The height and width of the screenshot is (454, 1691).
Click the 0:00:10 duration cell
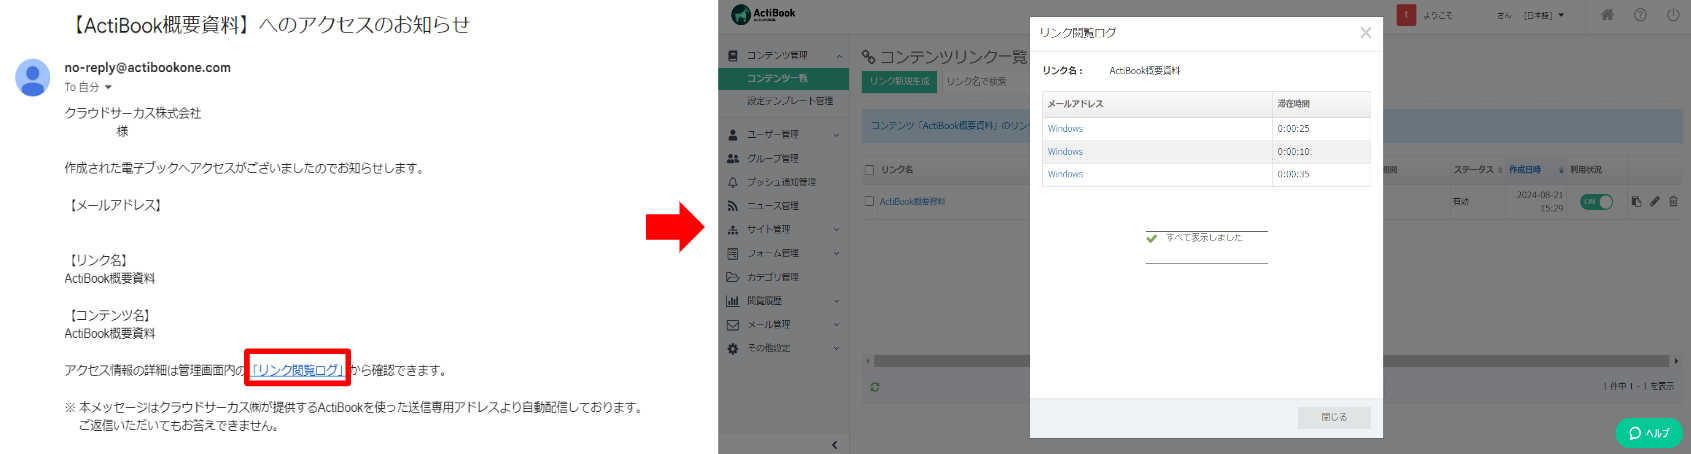click(x=1321, y=152)
